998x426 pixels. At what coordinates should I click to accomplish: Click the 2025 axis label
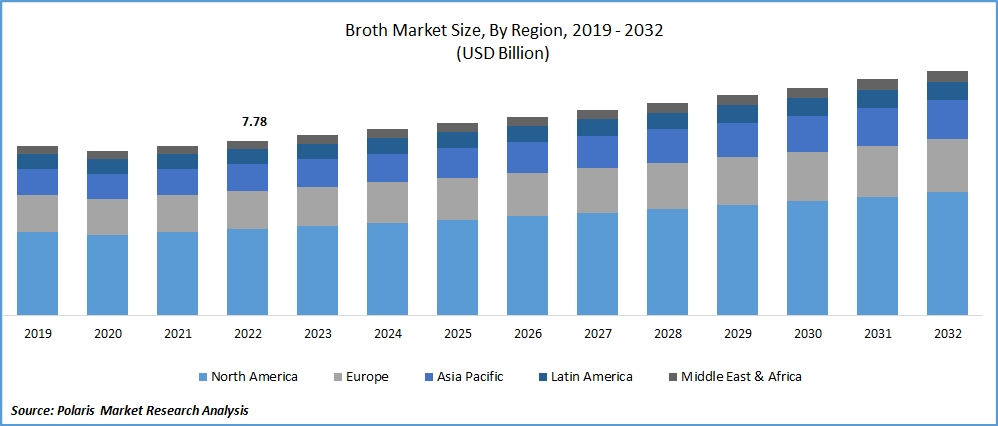click(458, 334)
